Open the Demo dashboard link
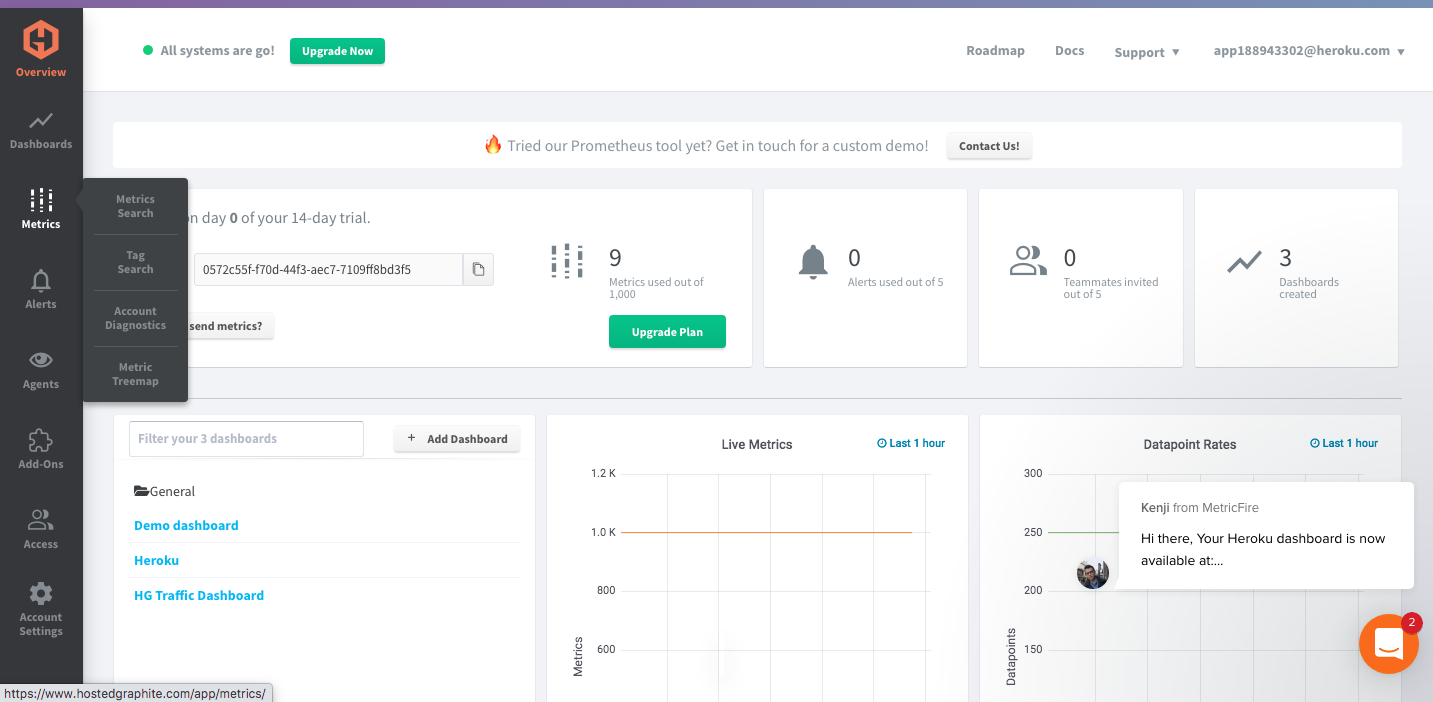This screenshot has width=1433, height=702. tap(186, 525)
